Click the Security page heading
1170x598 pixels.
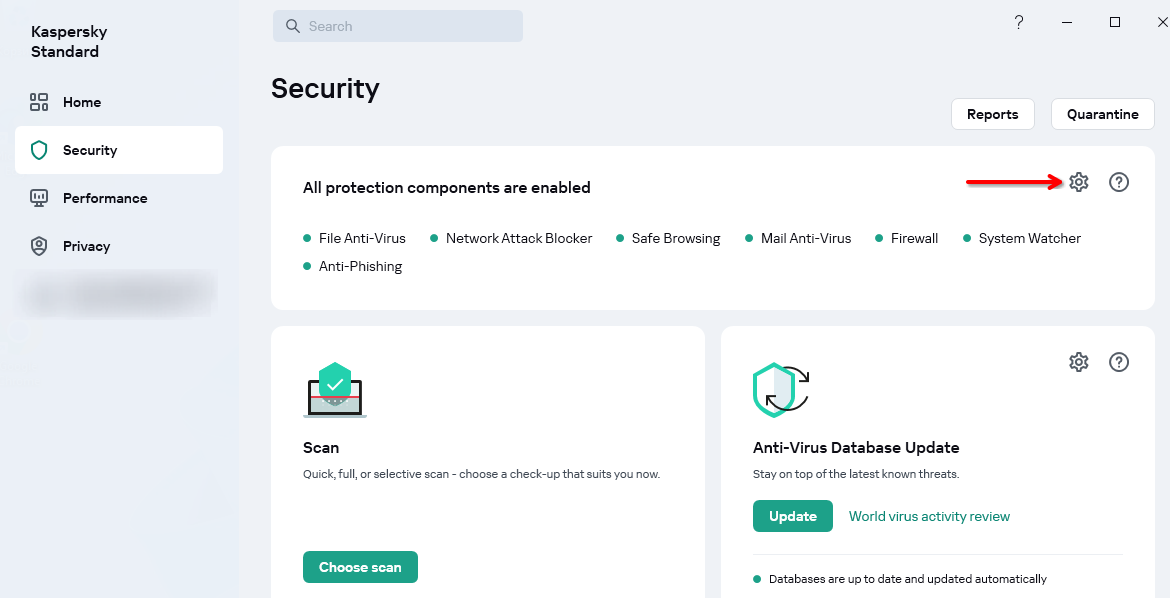pyautogui.click(x=325, y=88)
